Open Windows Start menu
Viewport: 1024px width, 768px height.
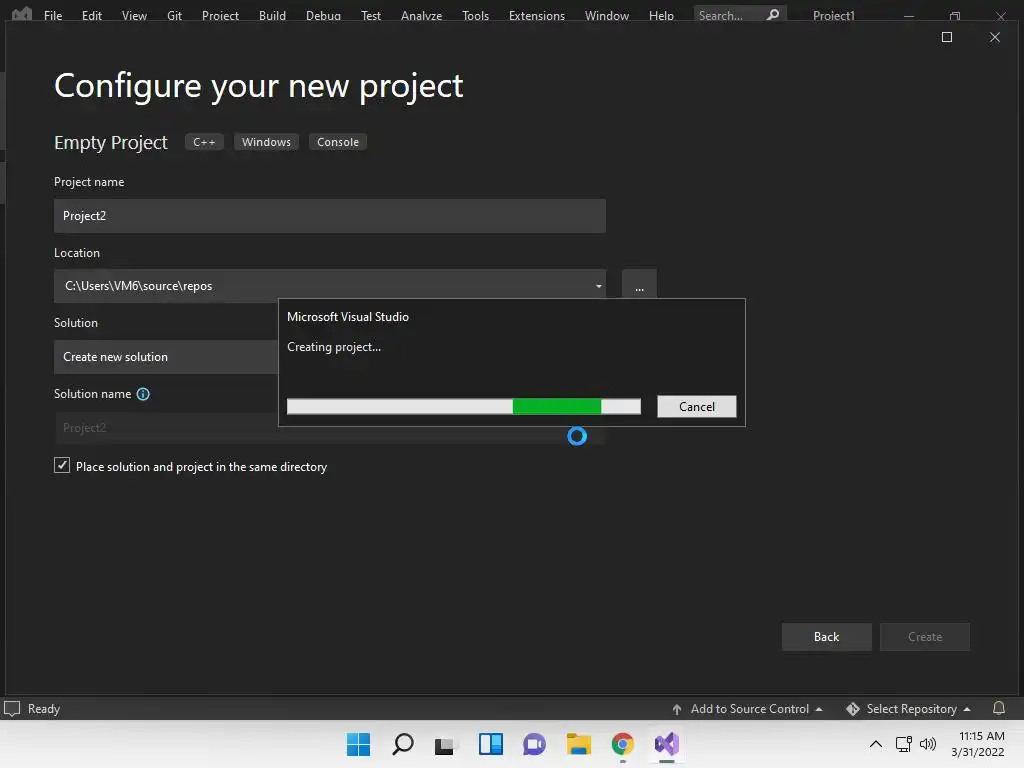(358, 744)
